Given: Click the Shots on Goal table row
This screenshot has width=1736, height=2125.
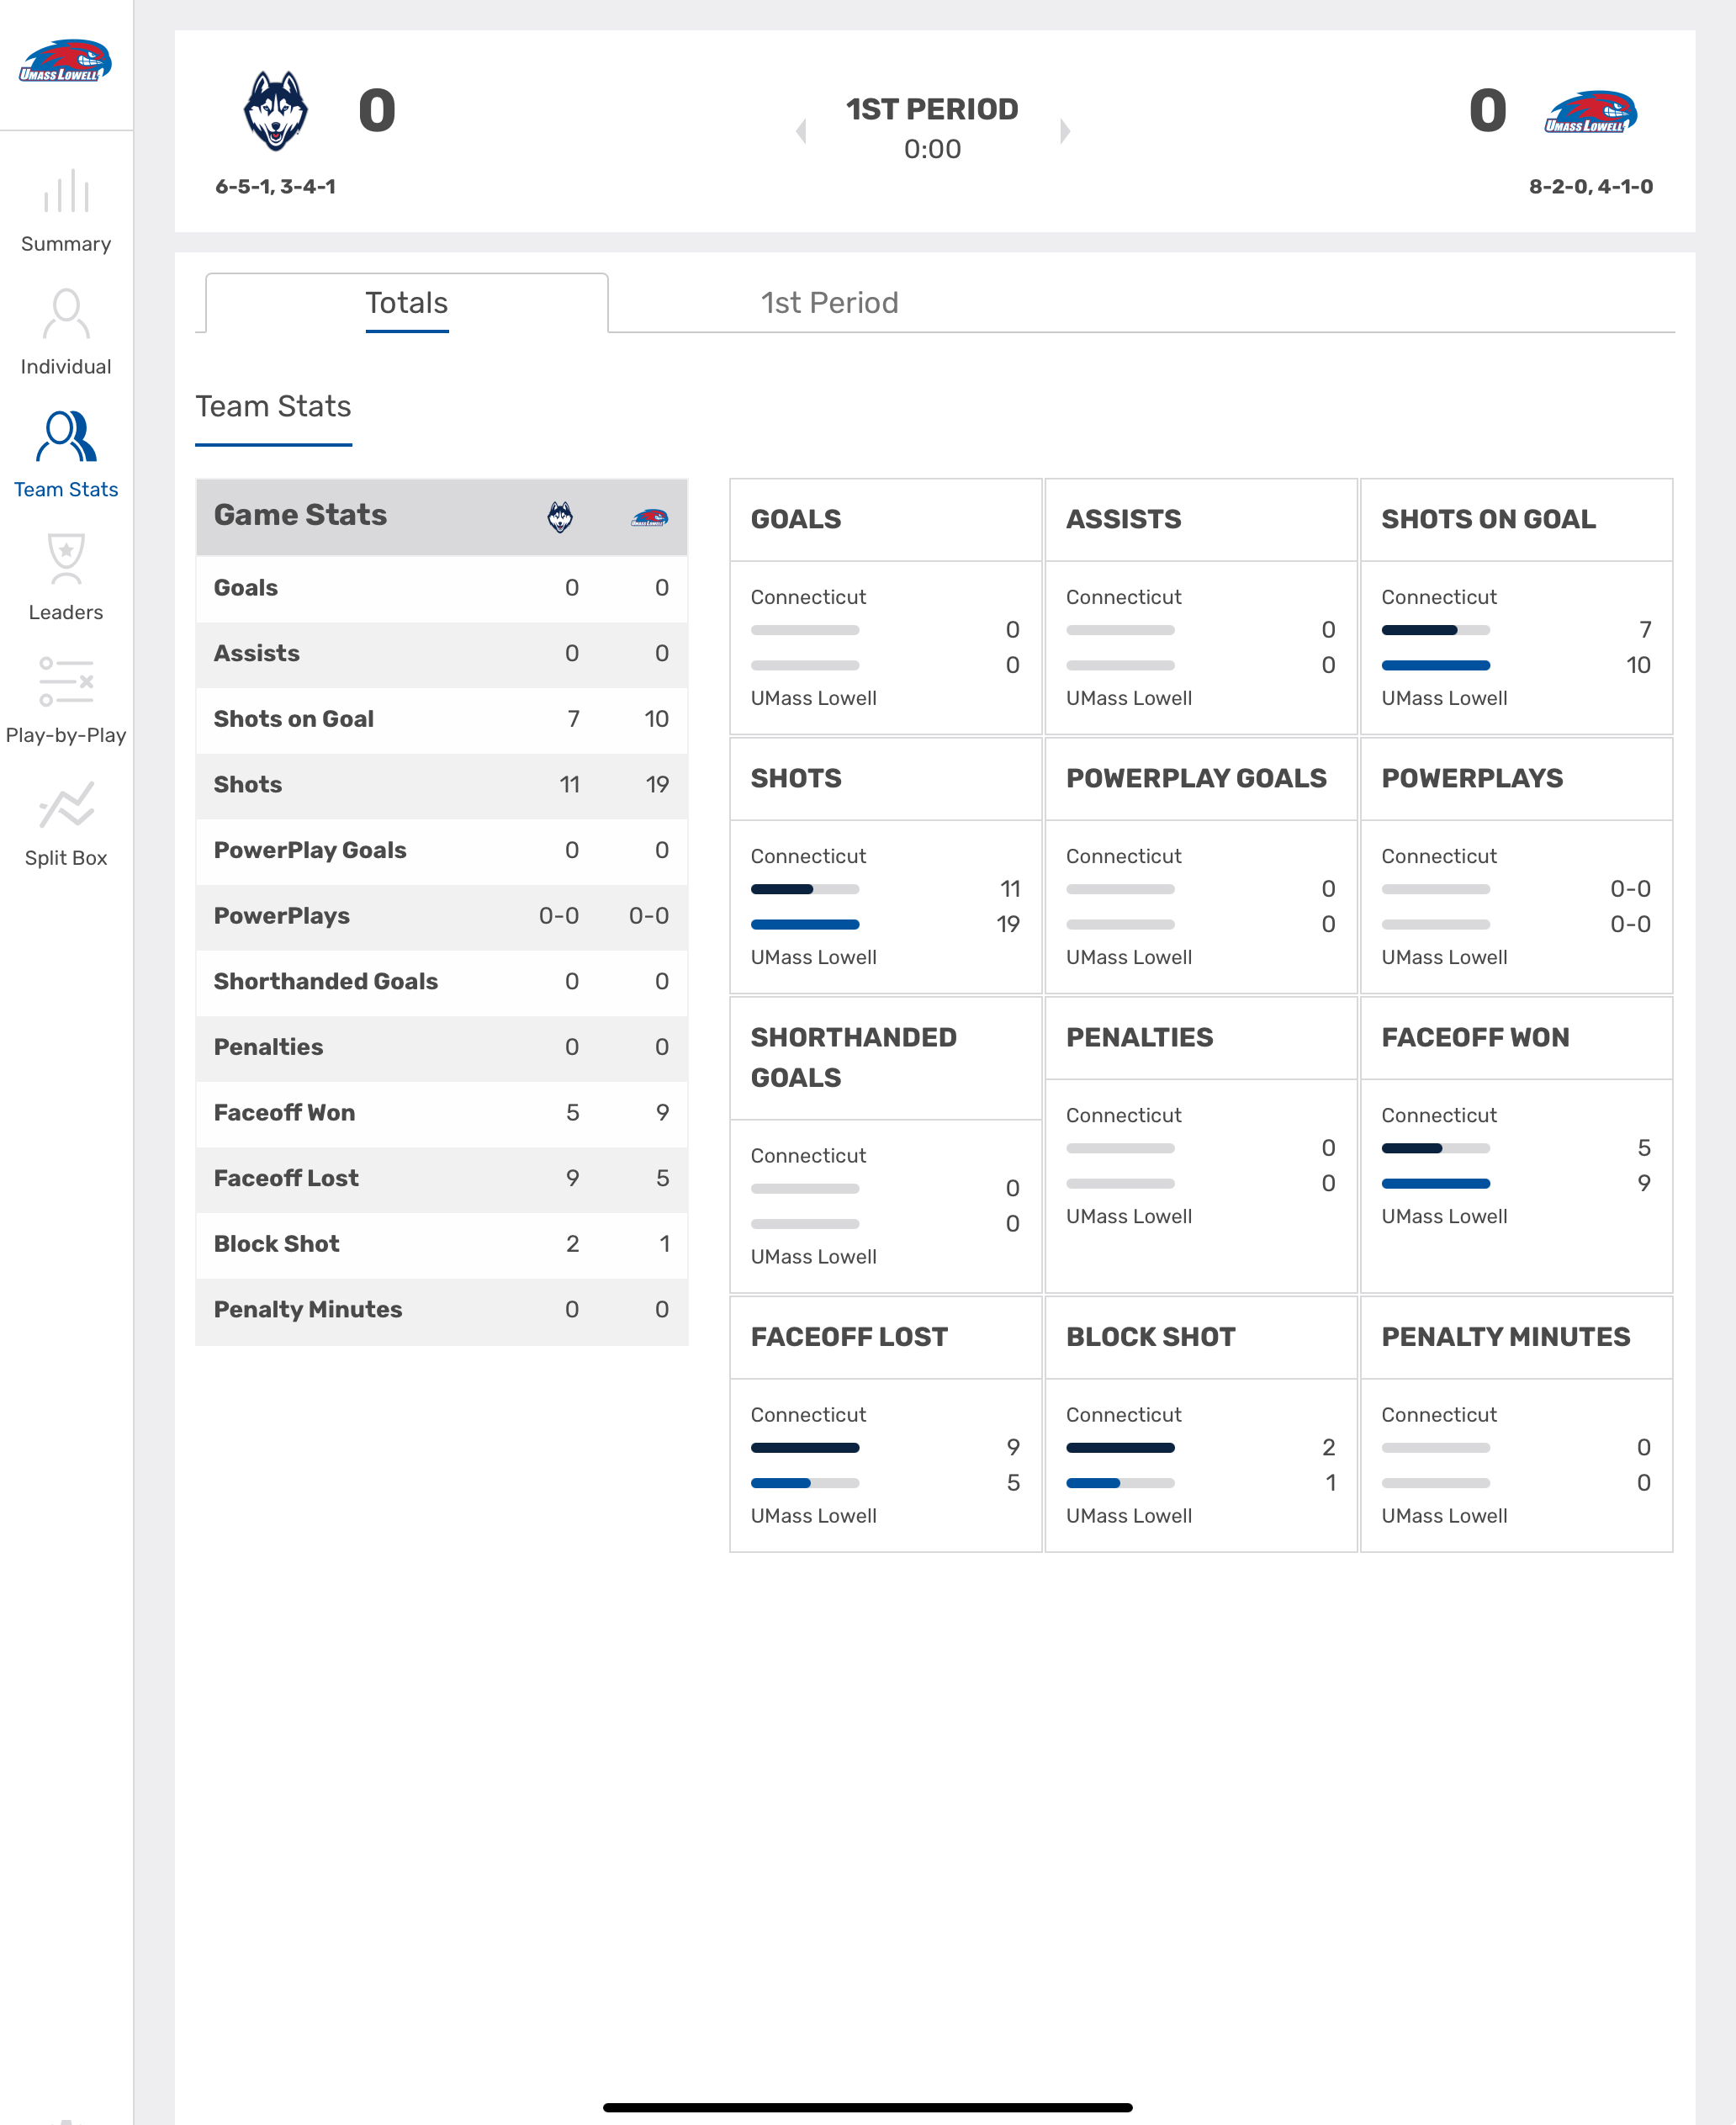Looking at the screenshot, I should click(x=442, y=719).
